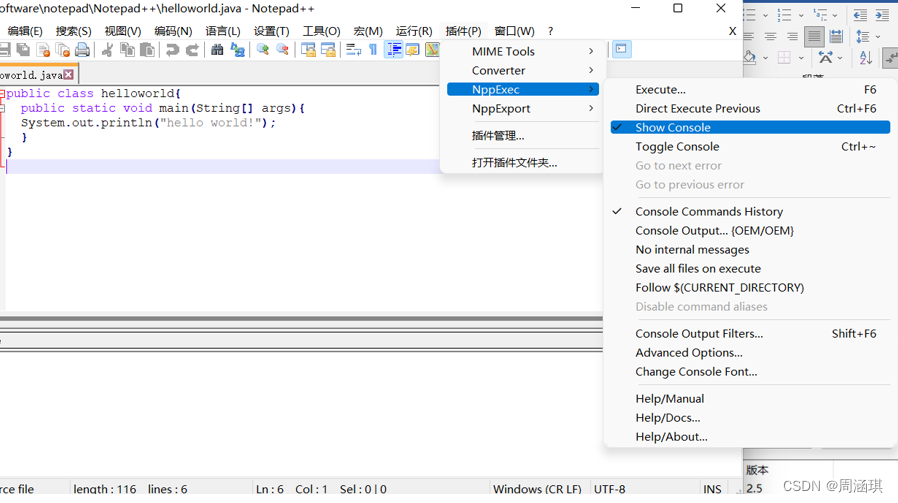Click the Zoom In magnifier icon
This screenshot has height=503, width=898.
(x=262, y=50)
